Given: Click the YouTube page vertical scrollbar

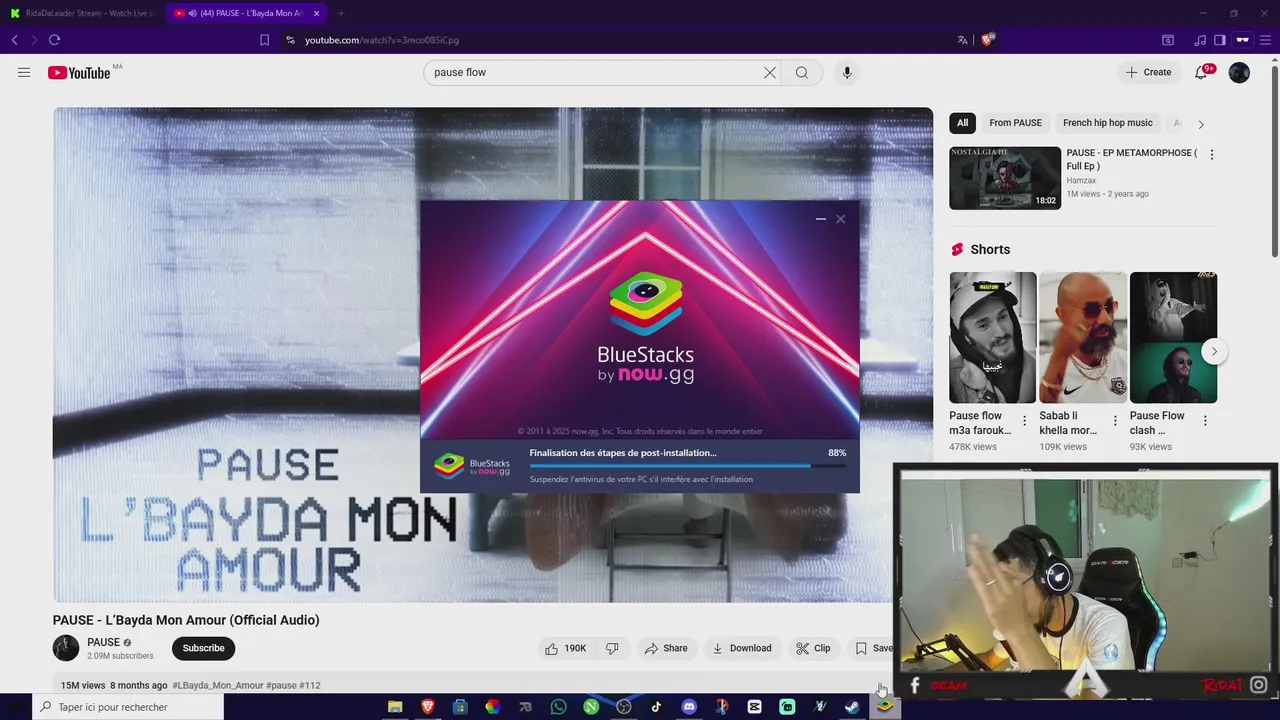Looking at the screenshot, I should [1274, 160].
